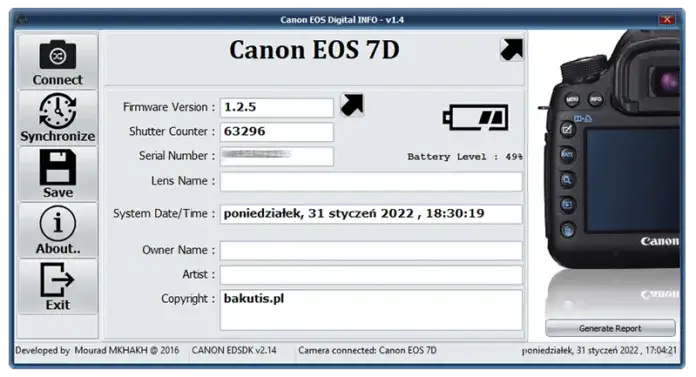Click the Connect camera icon button
Viewport: 696px width, 377px height.
[58, 61]
